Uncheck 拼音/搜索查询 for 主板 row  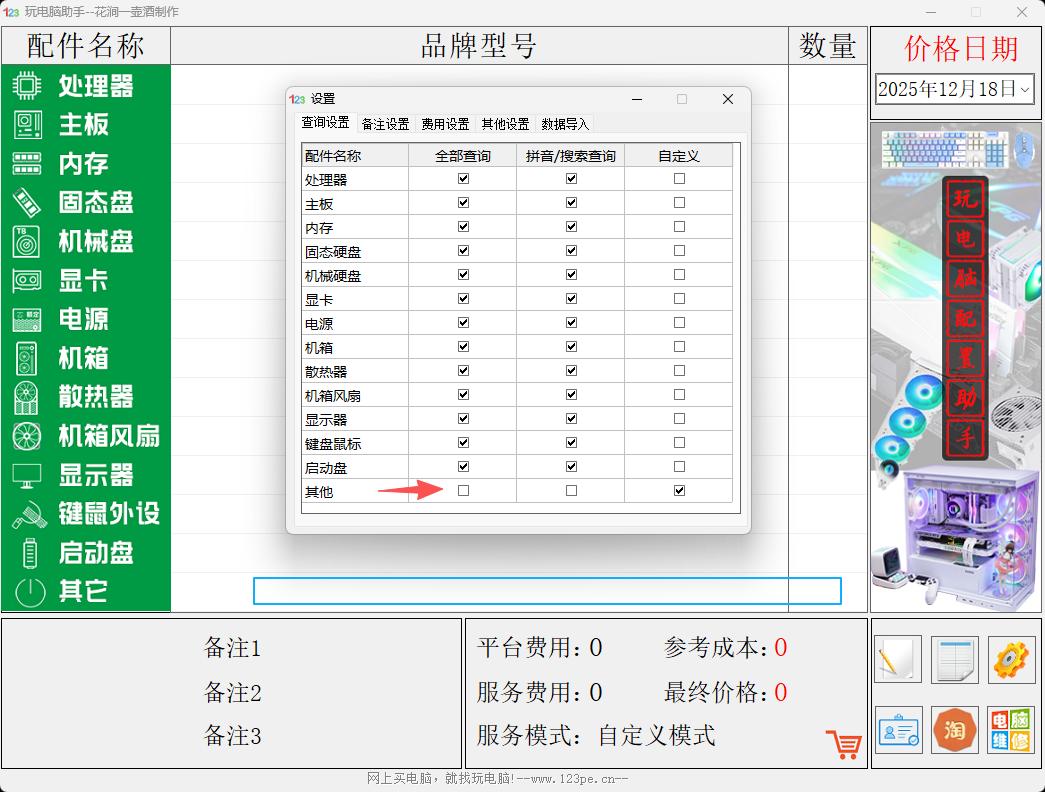570,202
